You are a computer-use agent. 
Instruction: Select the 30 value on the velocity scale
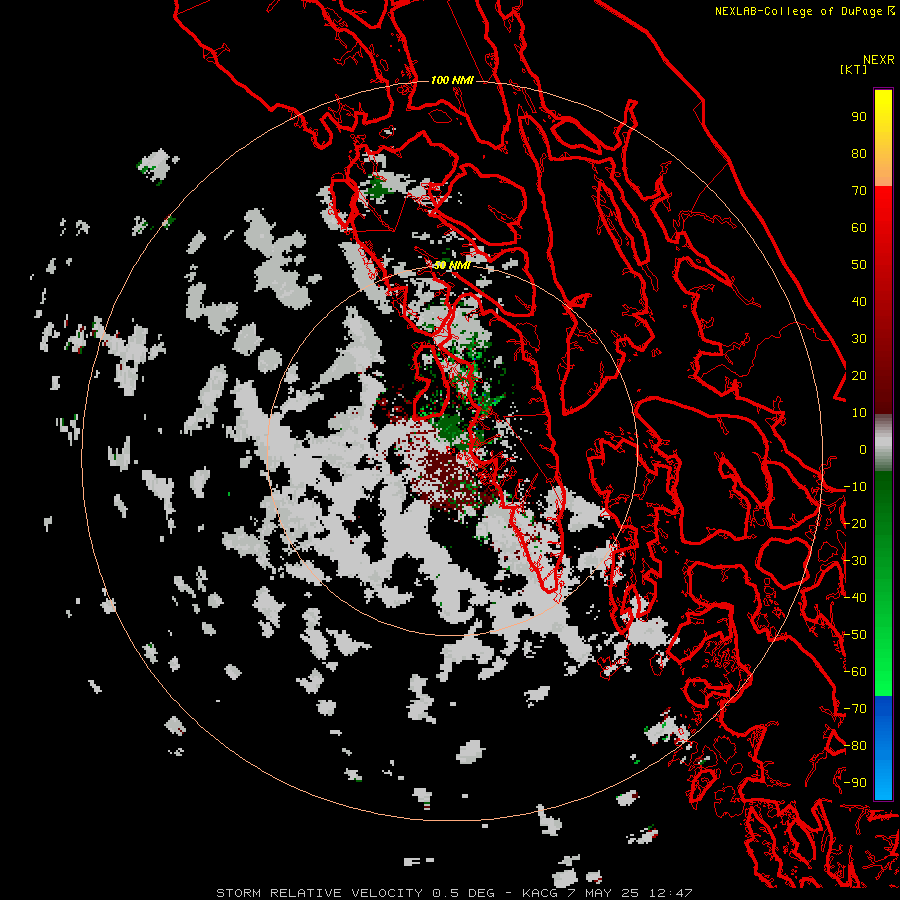tap(859, 339)
